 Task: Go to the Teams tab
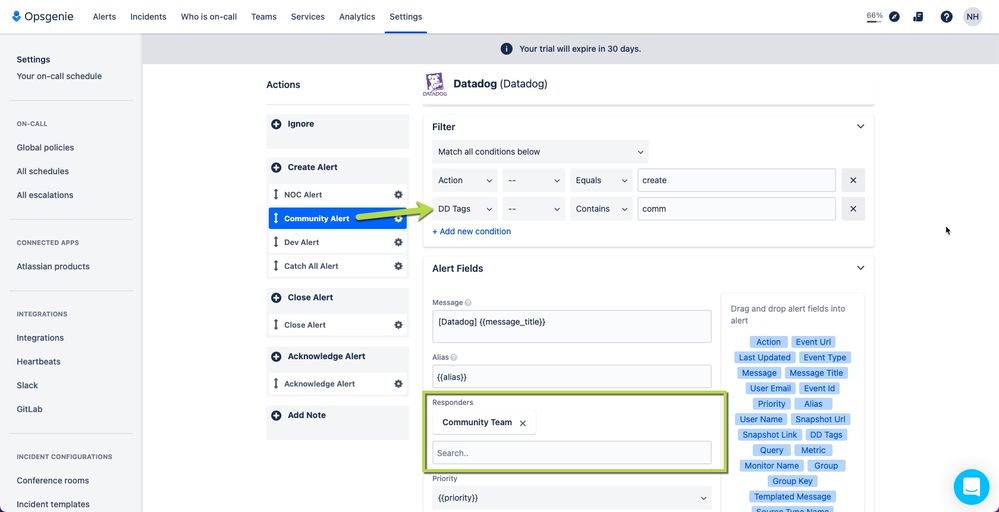(264, 17)
